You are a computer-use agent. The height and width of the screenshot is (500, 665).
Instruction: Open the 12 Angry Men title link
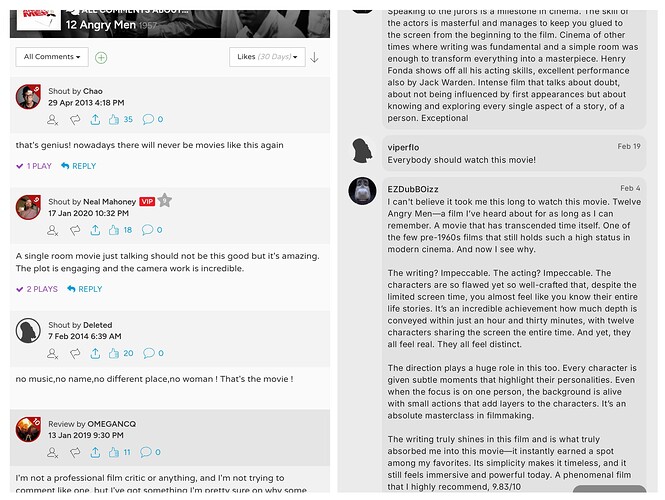[101, 25]
